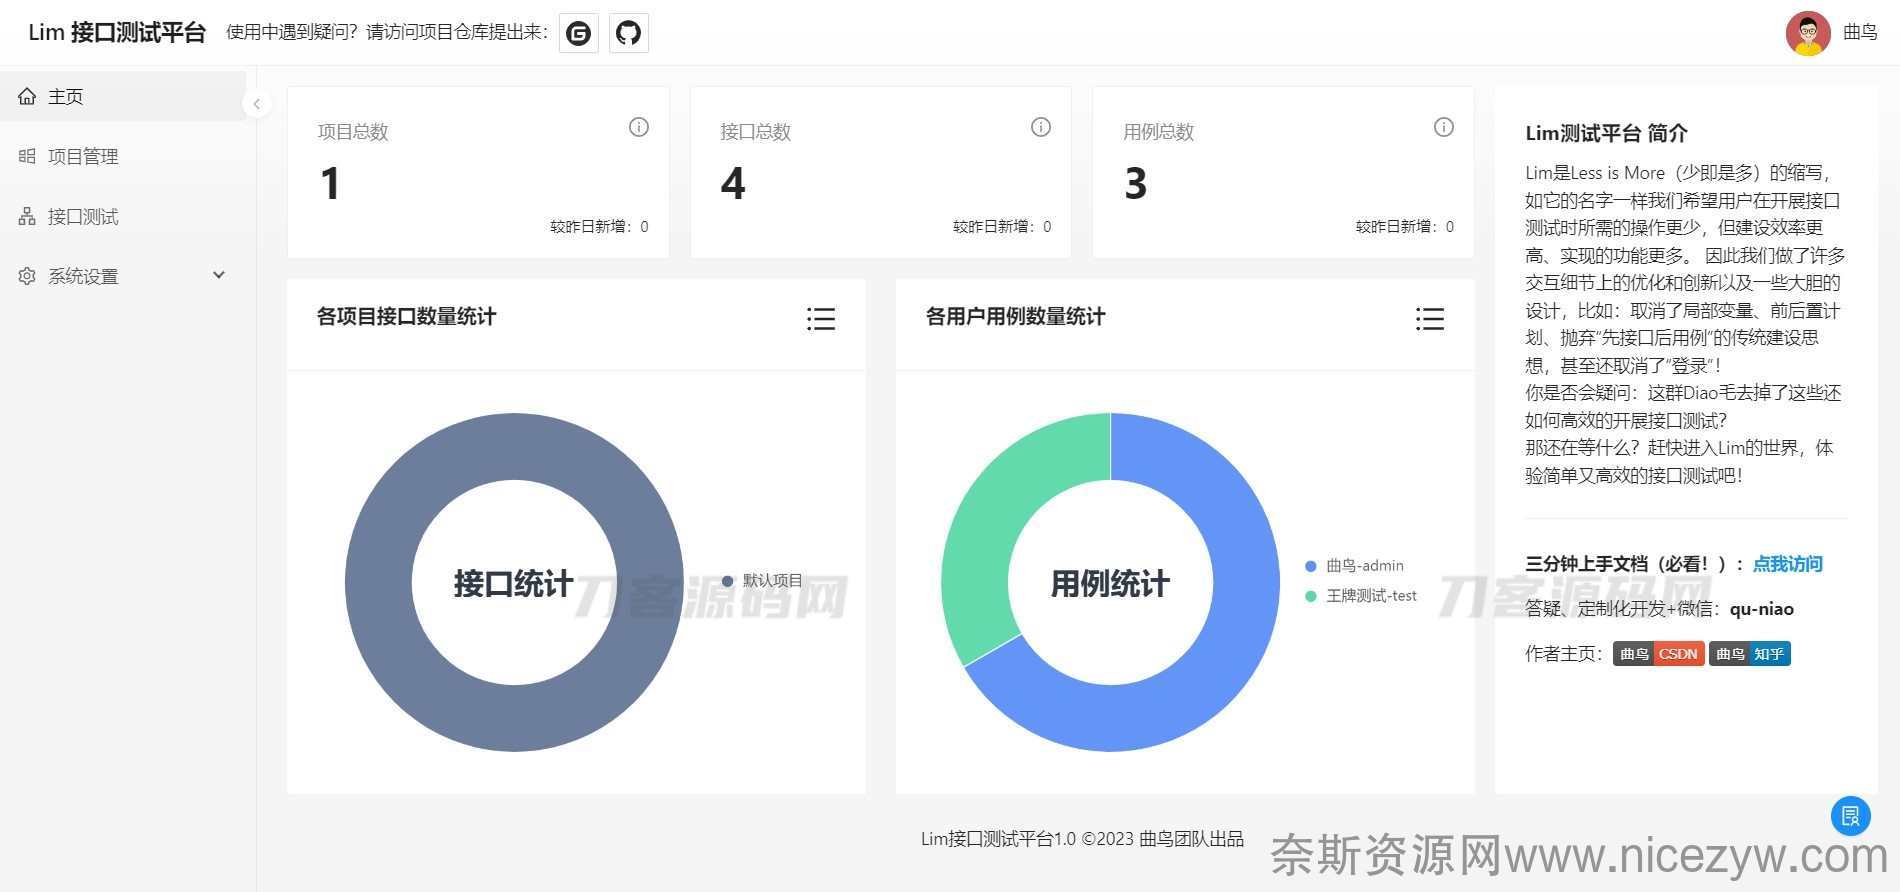
Task: Click the home icon beside 主页
Action: [27, 97]
